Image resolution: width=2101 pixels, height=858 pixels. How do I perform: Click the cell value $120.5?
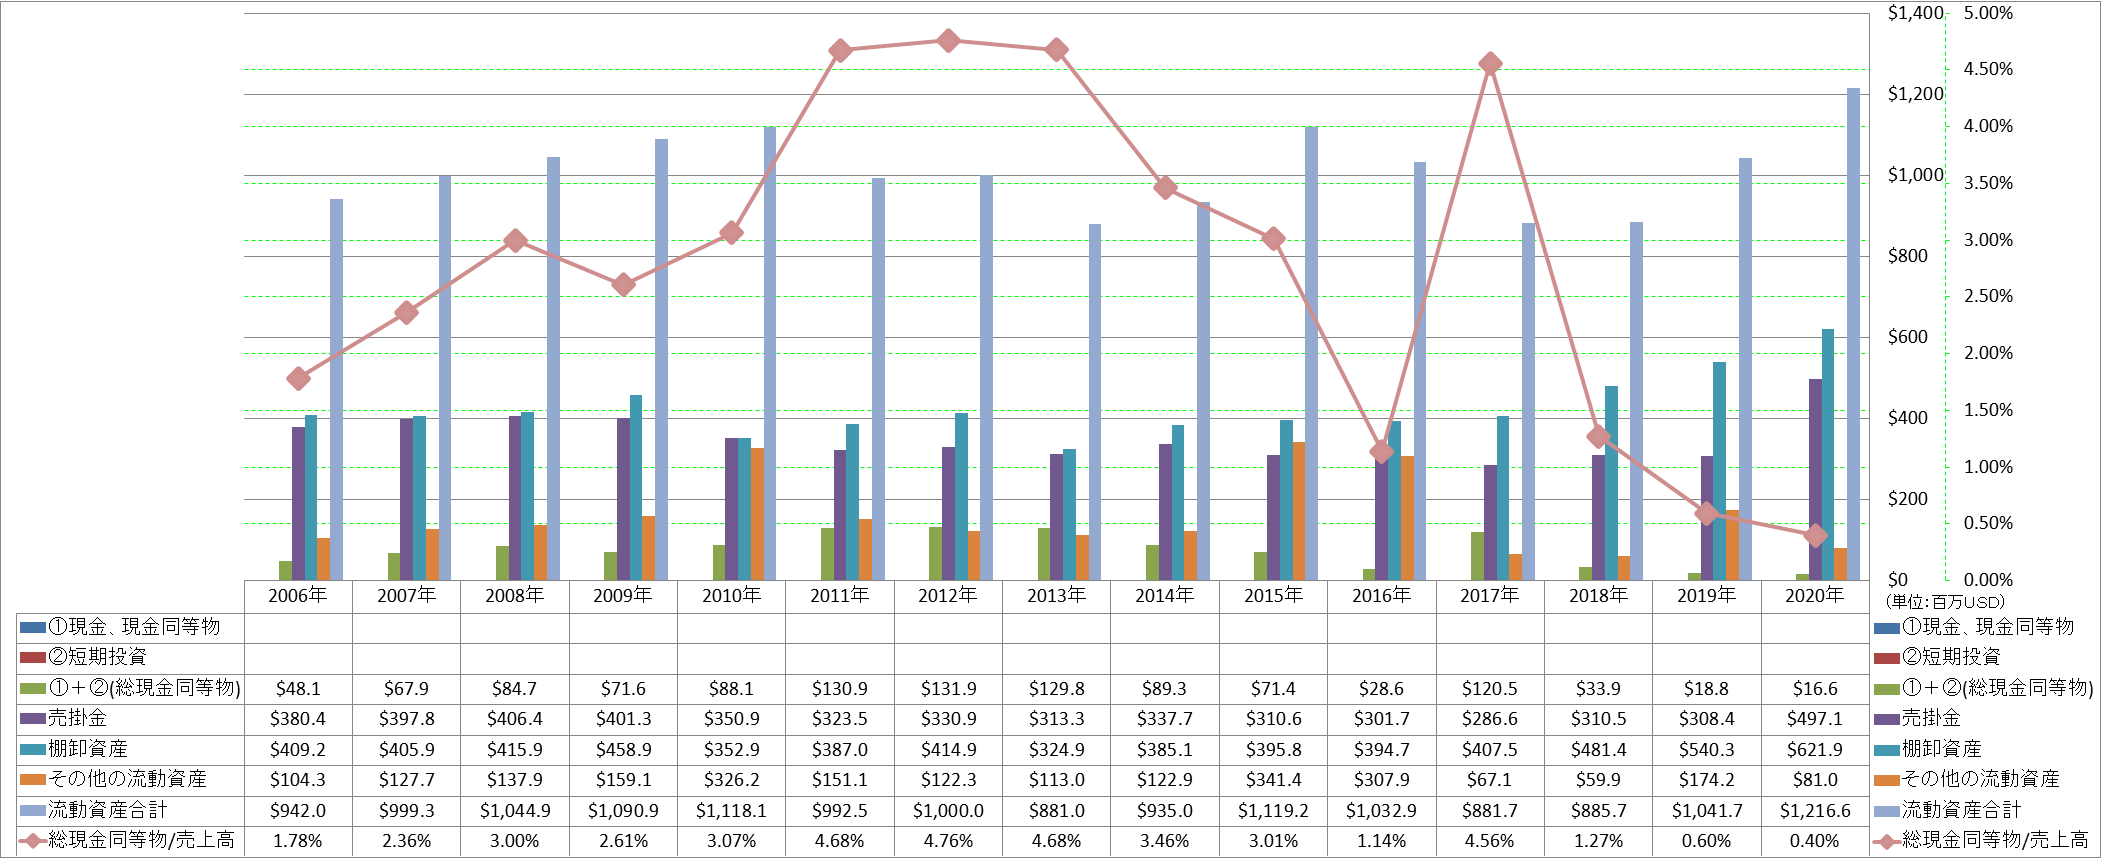click(x=1490, y=689)
